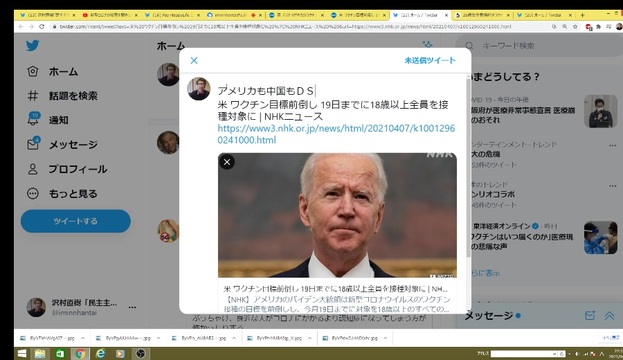
Task: Open options dots for entertainment trend
Action: [612, 145]
